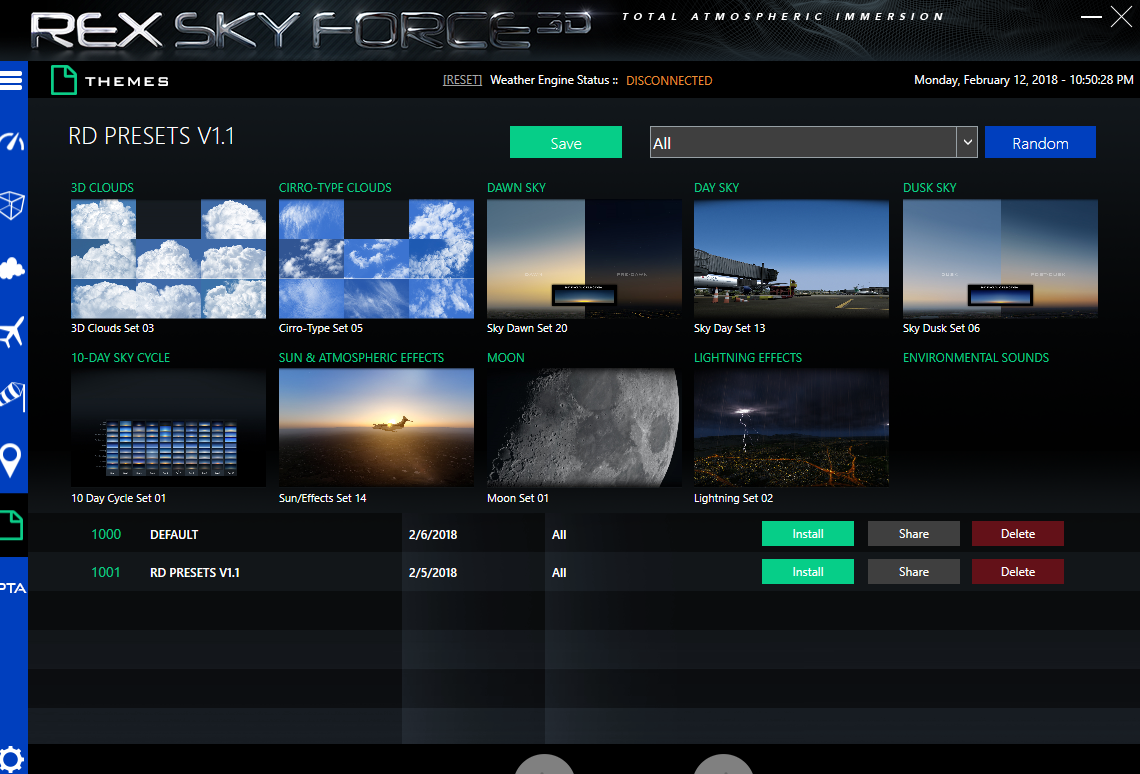The height and width of the screenshot is (774, 1140).
Task: Click the MOON heading
Action: [x=505, y=358]
